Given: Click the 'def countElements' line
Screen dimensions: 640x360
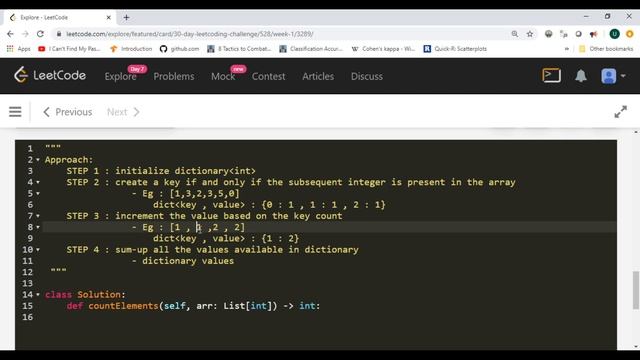Looking at the screenshot, I should tap(193, 306).
